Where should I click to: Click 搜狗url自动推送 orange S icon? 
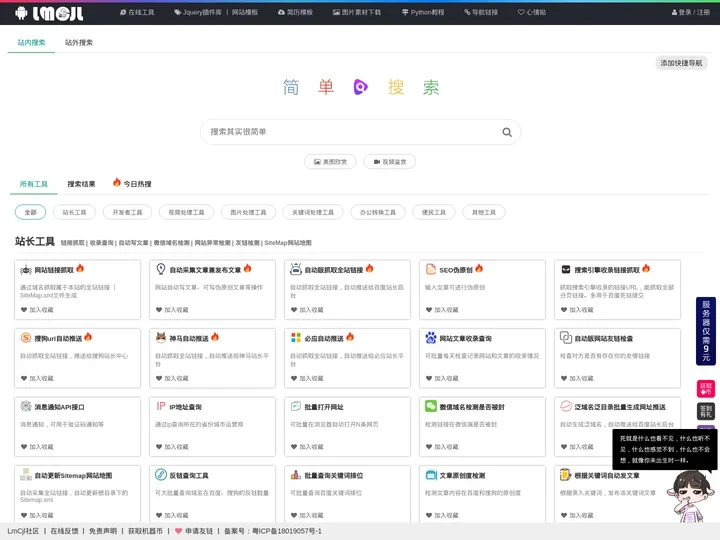click(x=26, y=338)
